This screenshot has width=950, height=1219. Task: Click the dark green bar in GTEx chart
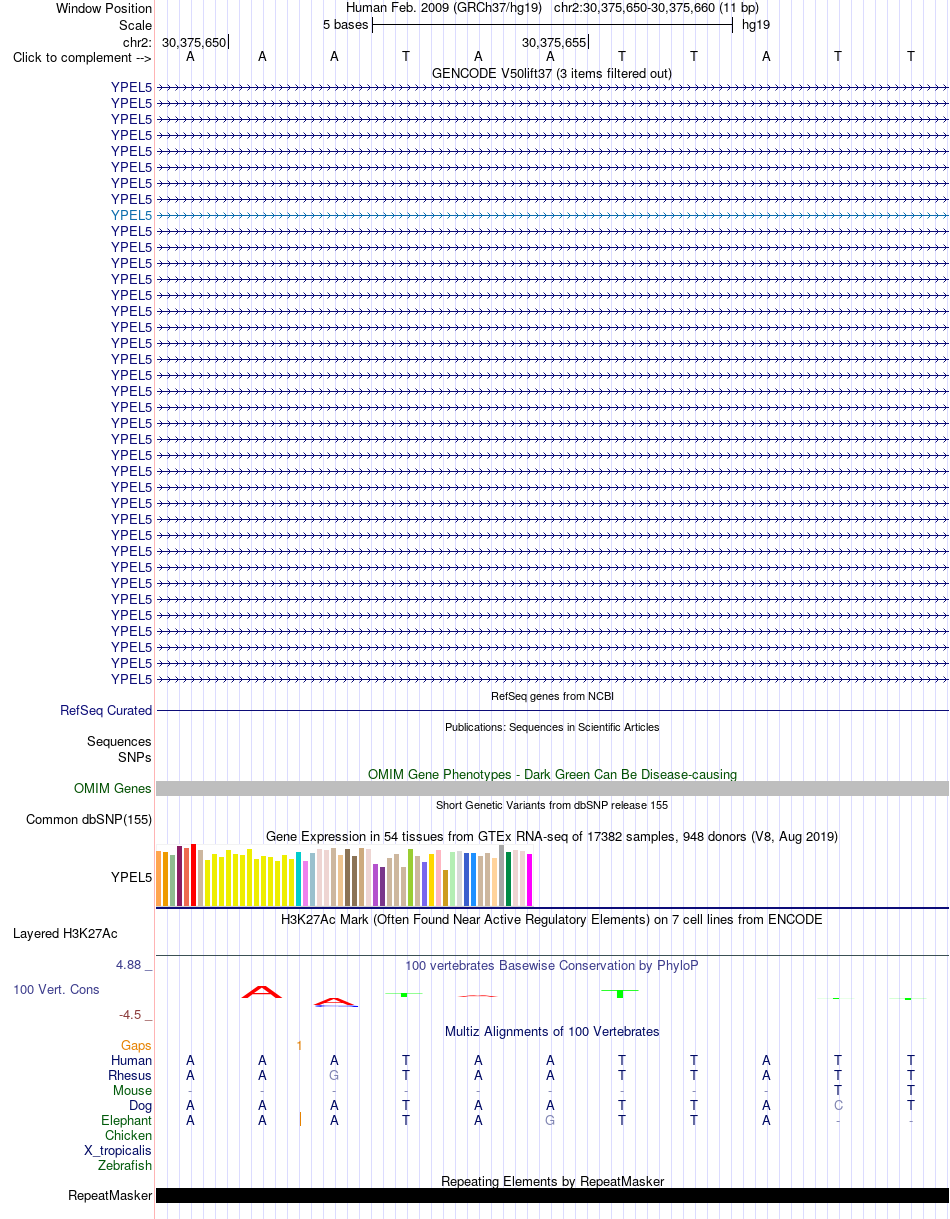tap(509, 879)
